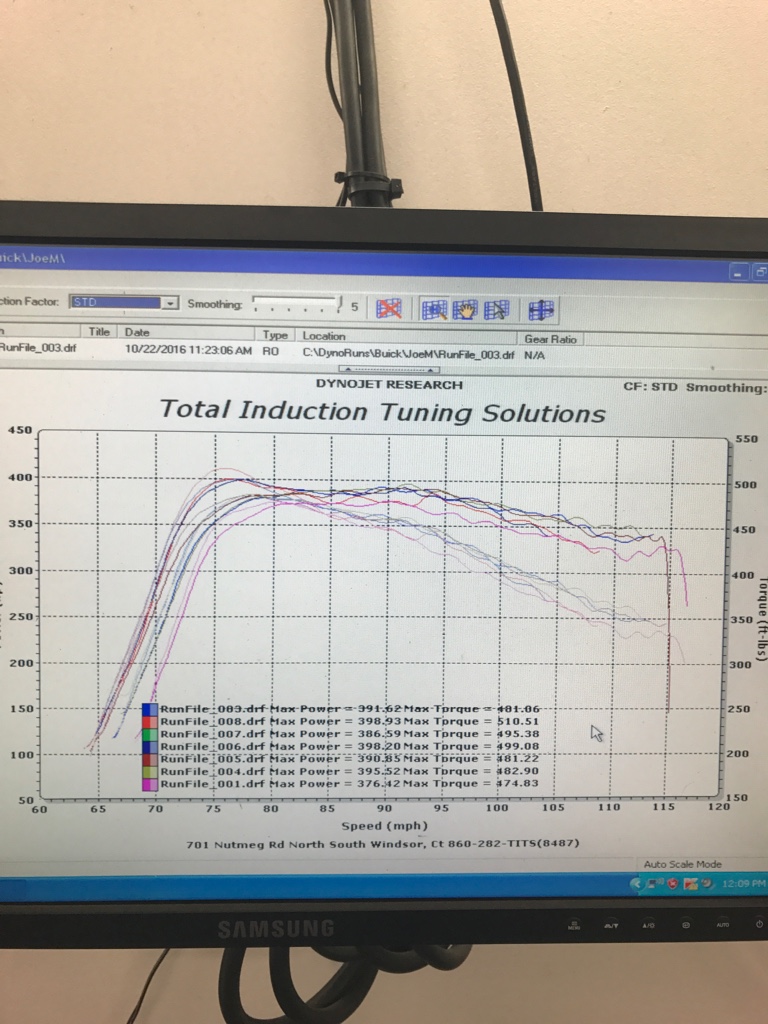
Task: Click the Type column header
Action: (x=275, y=335)
